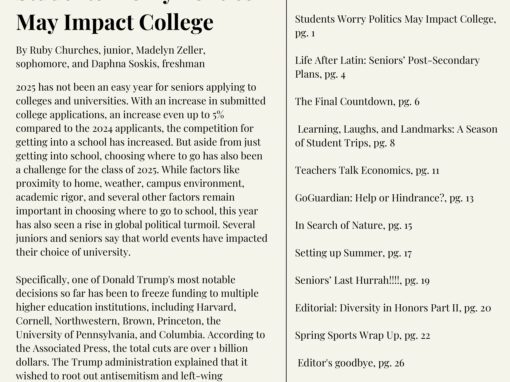Open Students Worry Politics May Impact College entry
Image resolution: width=510 pixels, height=382 pixels.
click(x=395, y=26)
